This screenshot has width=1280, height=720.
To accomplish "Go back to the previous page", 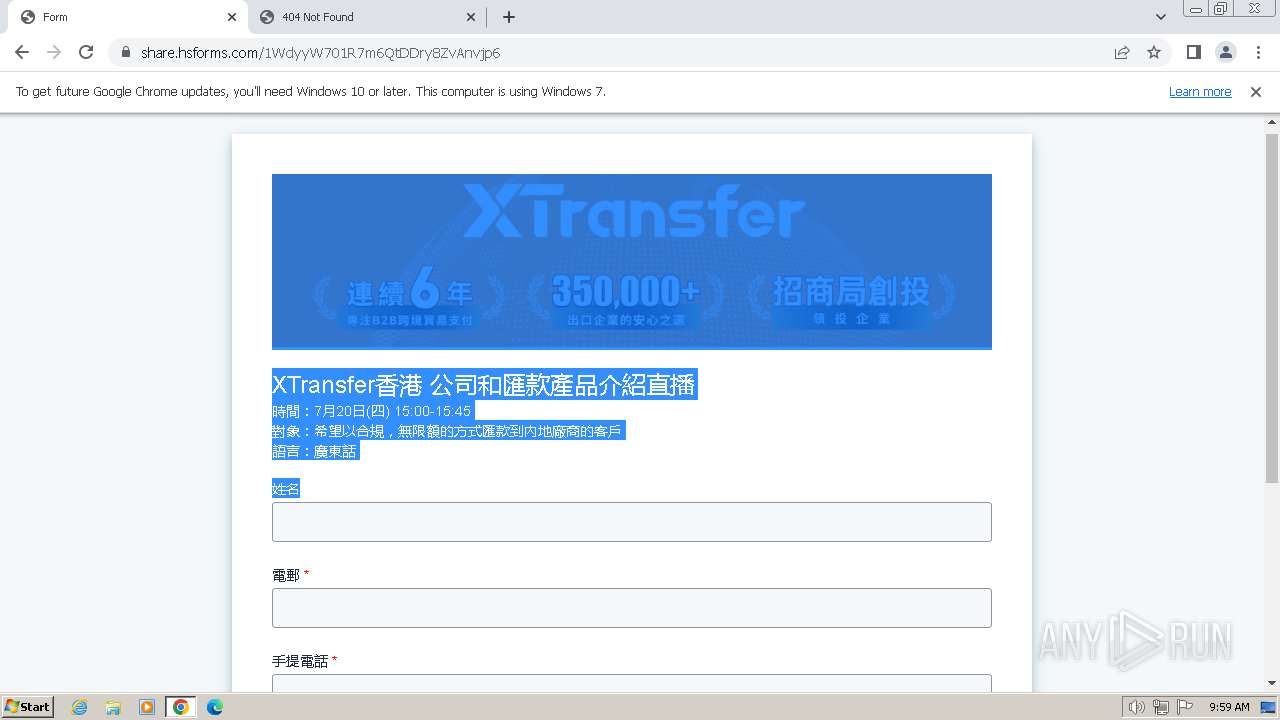I will (22, 53).
